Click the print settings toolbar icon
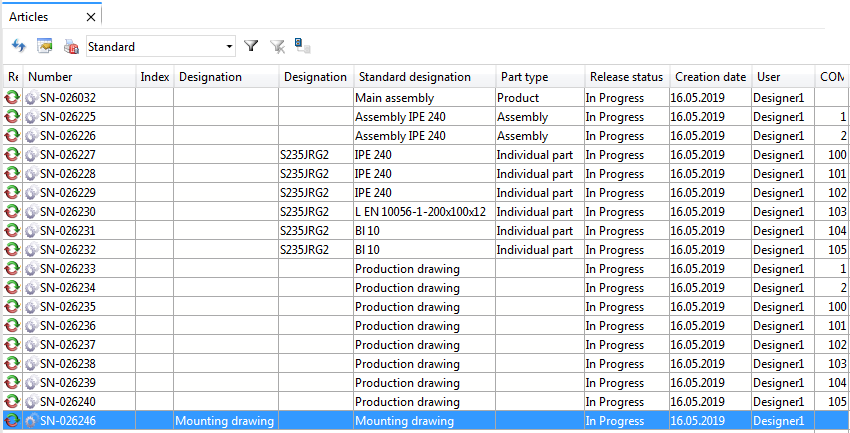Viewport: 850px width, 433px height. [x=71, y=46]
